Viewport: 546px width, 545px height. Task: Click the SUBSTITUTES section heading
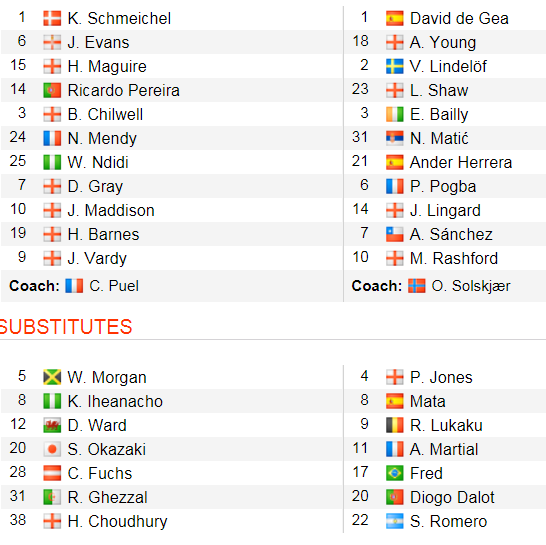pos(66,327)
